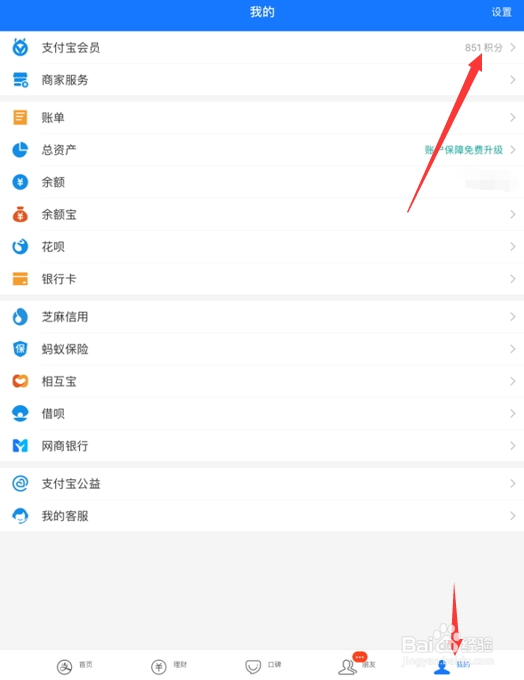Tap the 账户保障免费升级 link
The width and height of the screenshot is (524, 680).
[x=464, y=150]
